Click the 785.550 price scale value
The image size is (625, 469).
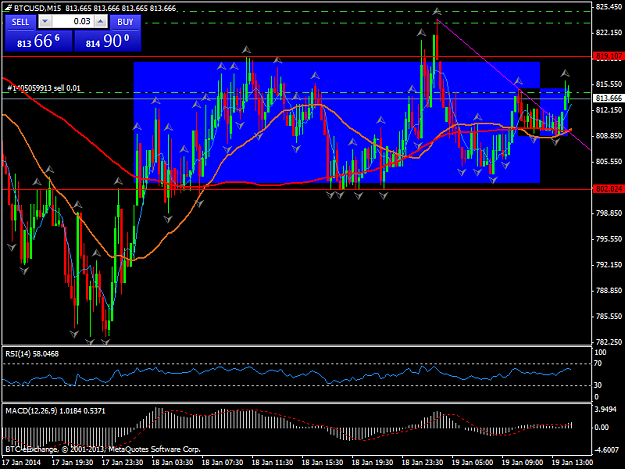(x=609, y=316)
